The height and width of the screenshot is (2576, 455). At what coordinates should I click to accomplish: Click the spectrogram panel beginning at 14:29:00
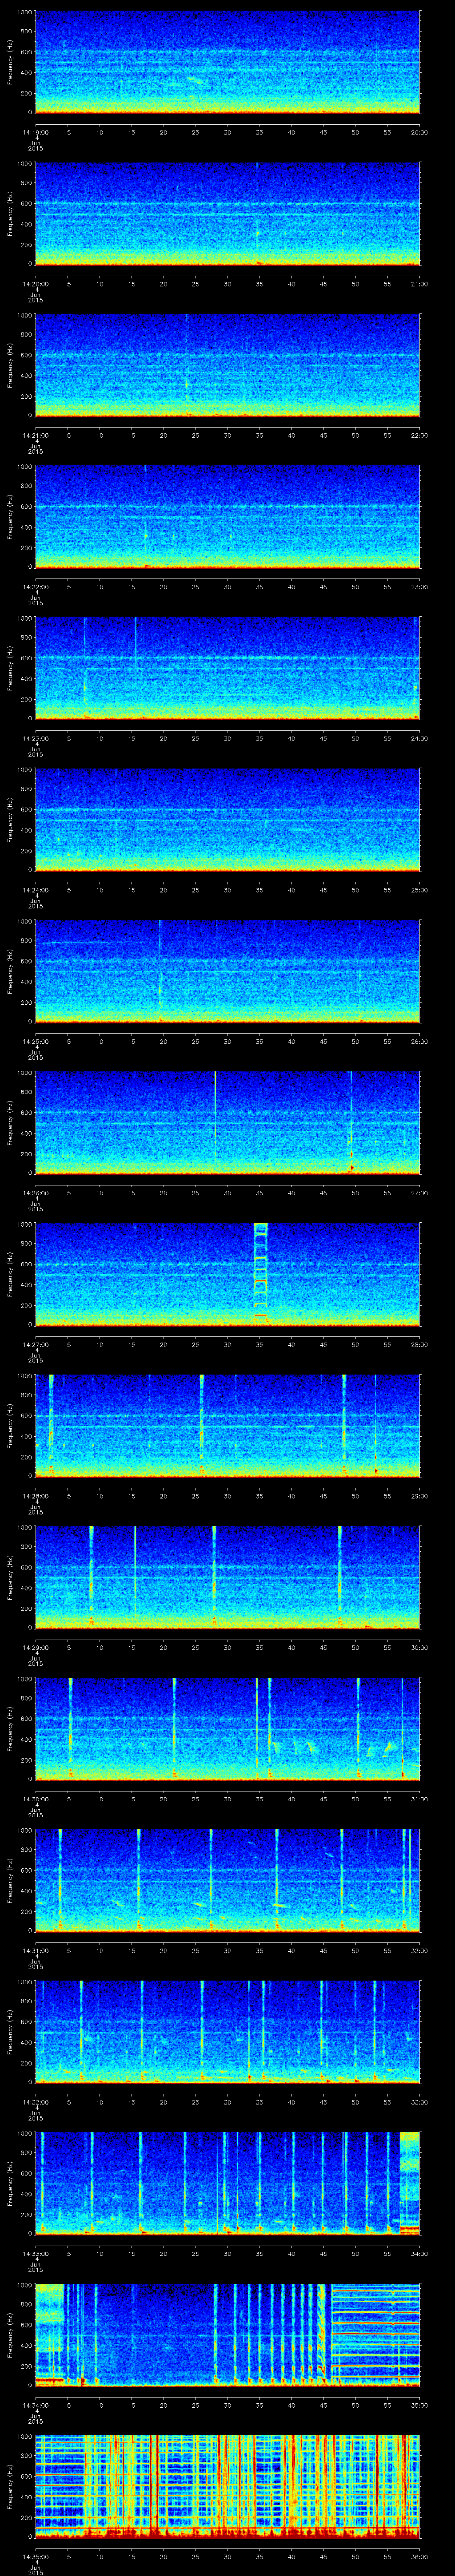[x=227, y=1577]
